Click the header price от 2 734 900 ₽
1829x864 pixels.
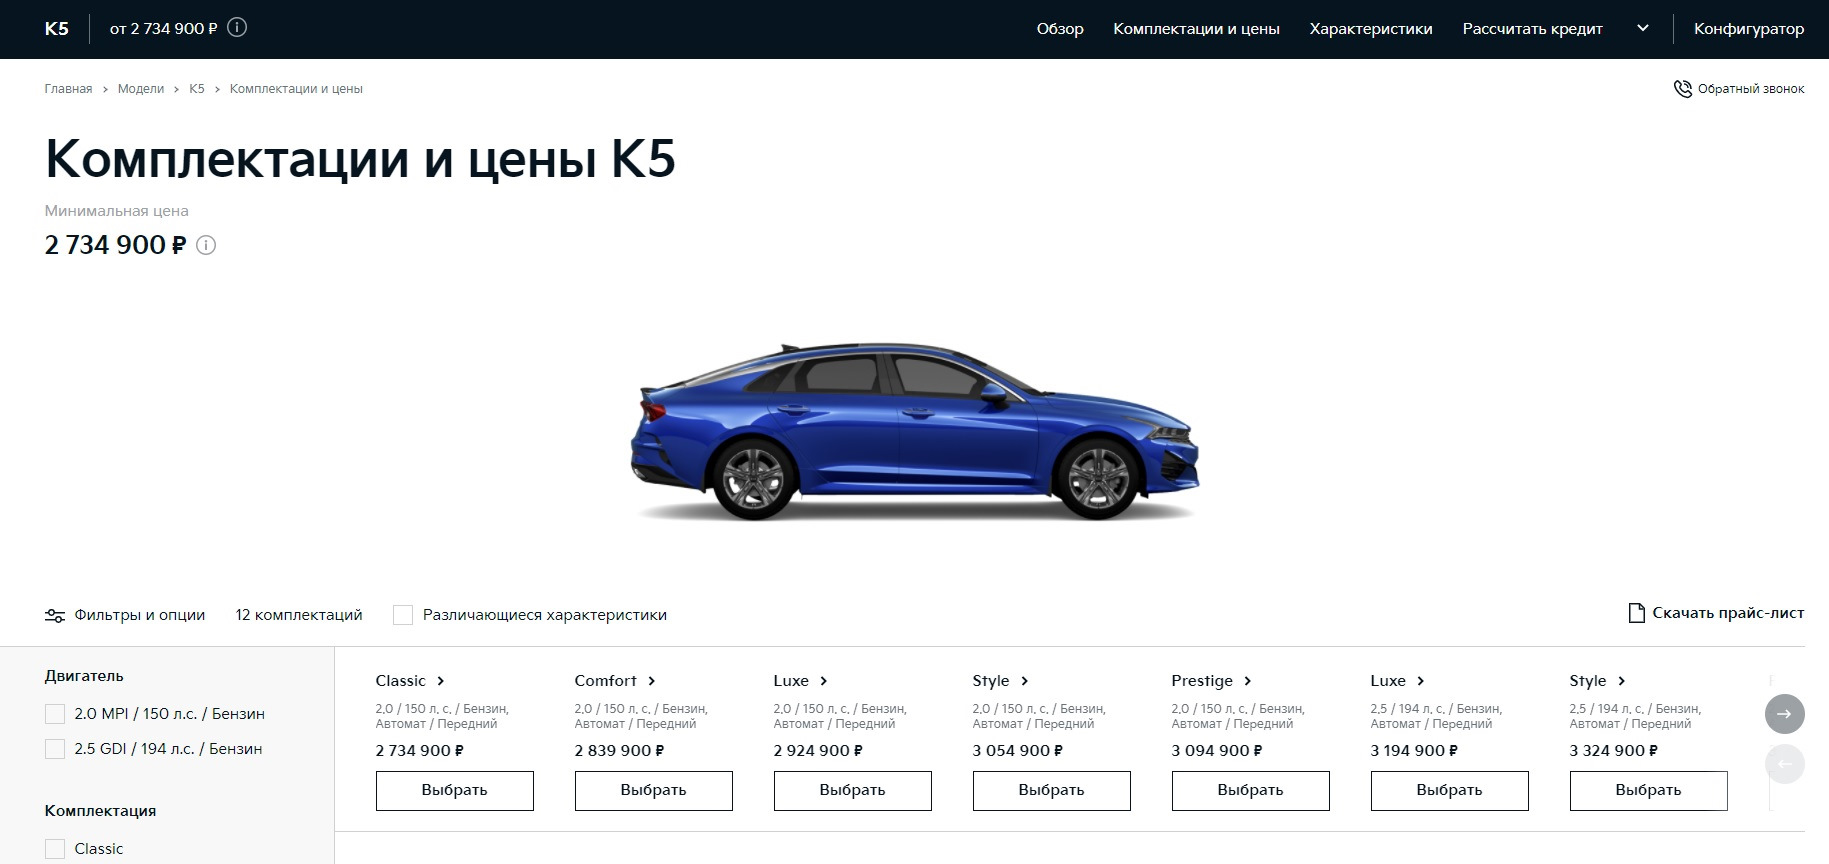(x=164, y=29)
